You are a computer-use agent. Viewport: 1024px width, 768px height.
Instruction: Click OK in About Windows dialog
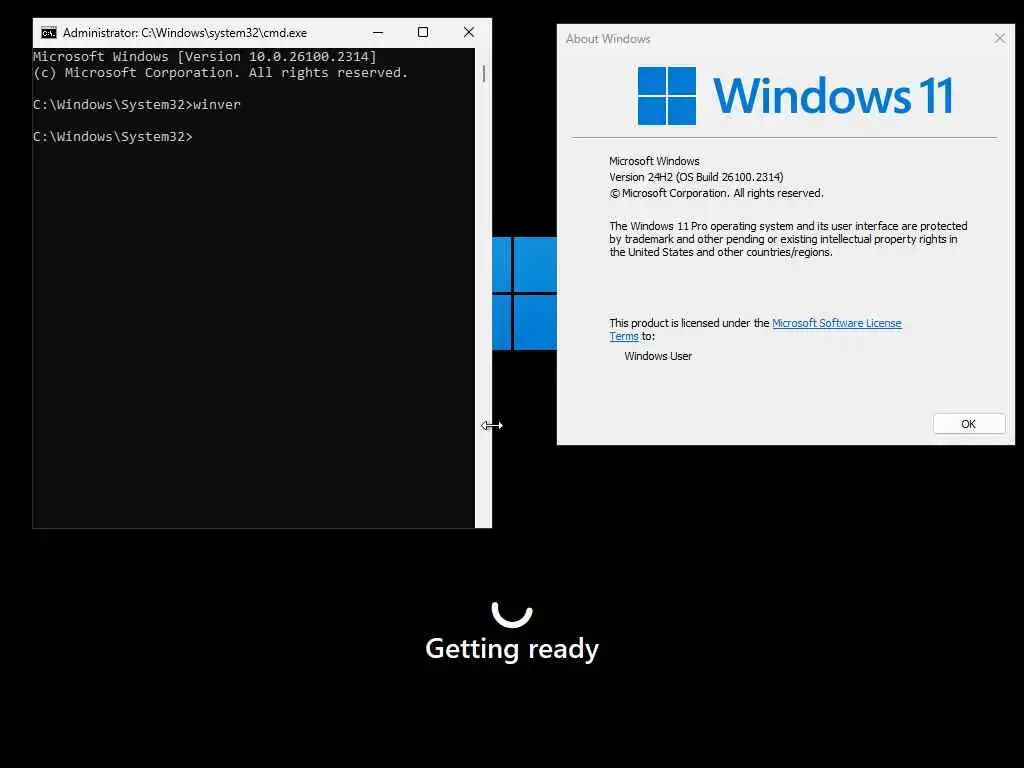969,424
